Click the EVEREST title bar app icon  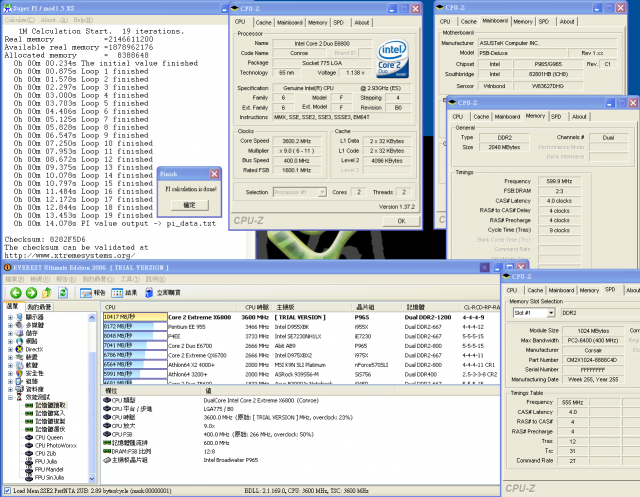pyautogui.click(x=7, y=267)
